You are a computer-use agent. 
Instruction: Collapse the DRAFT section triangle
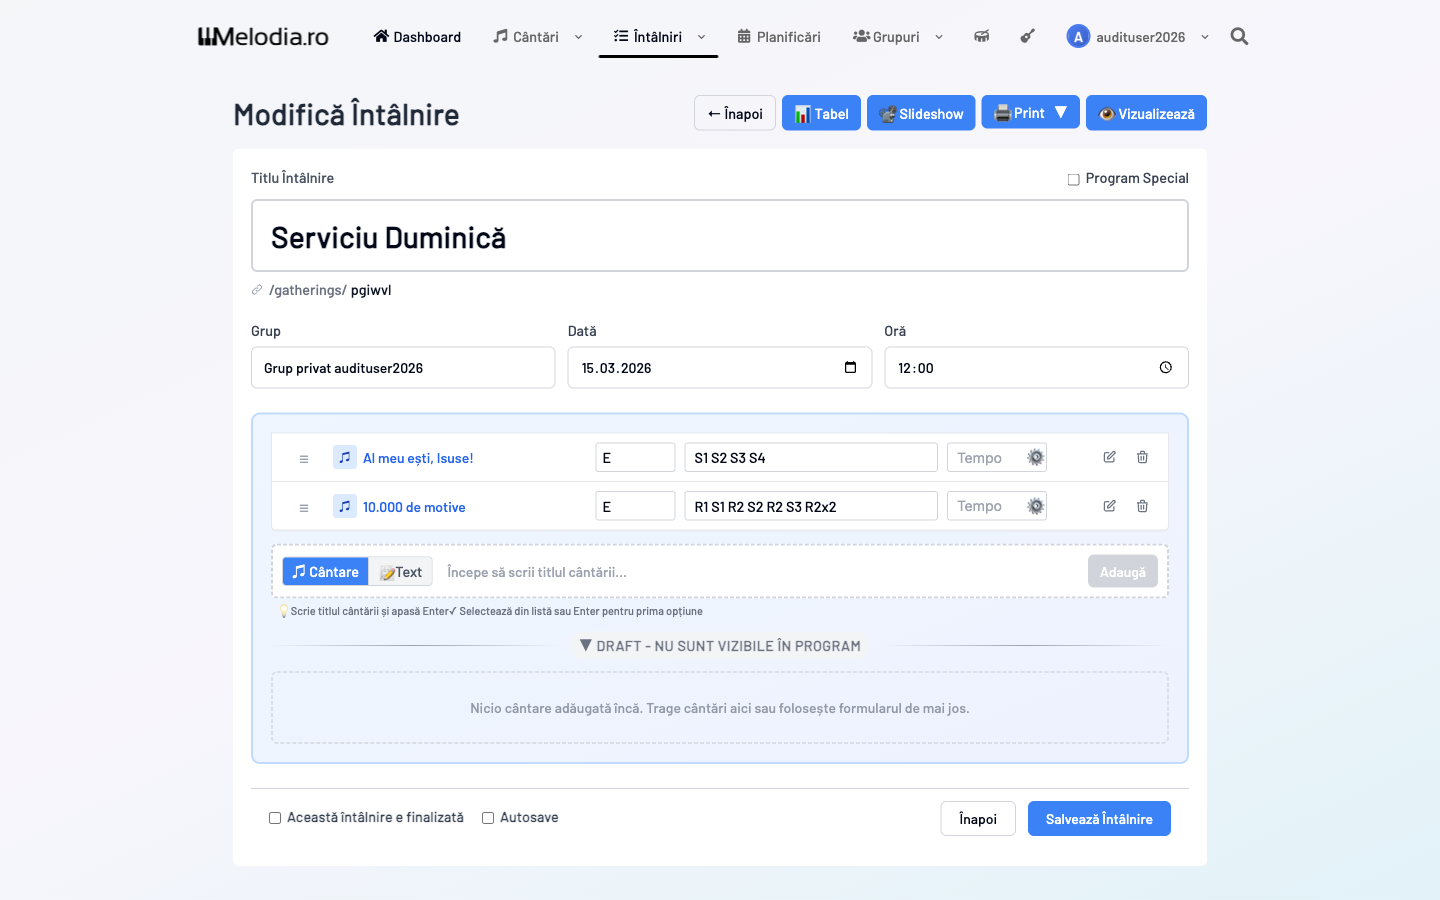pyautogui.click(x=586, y=646)
